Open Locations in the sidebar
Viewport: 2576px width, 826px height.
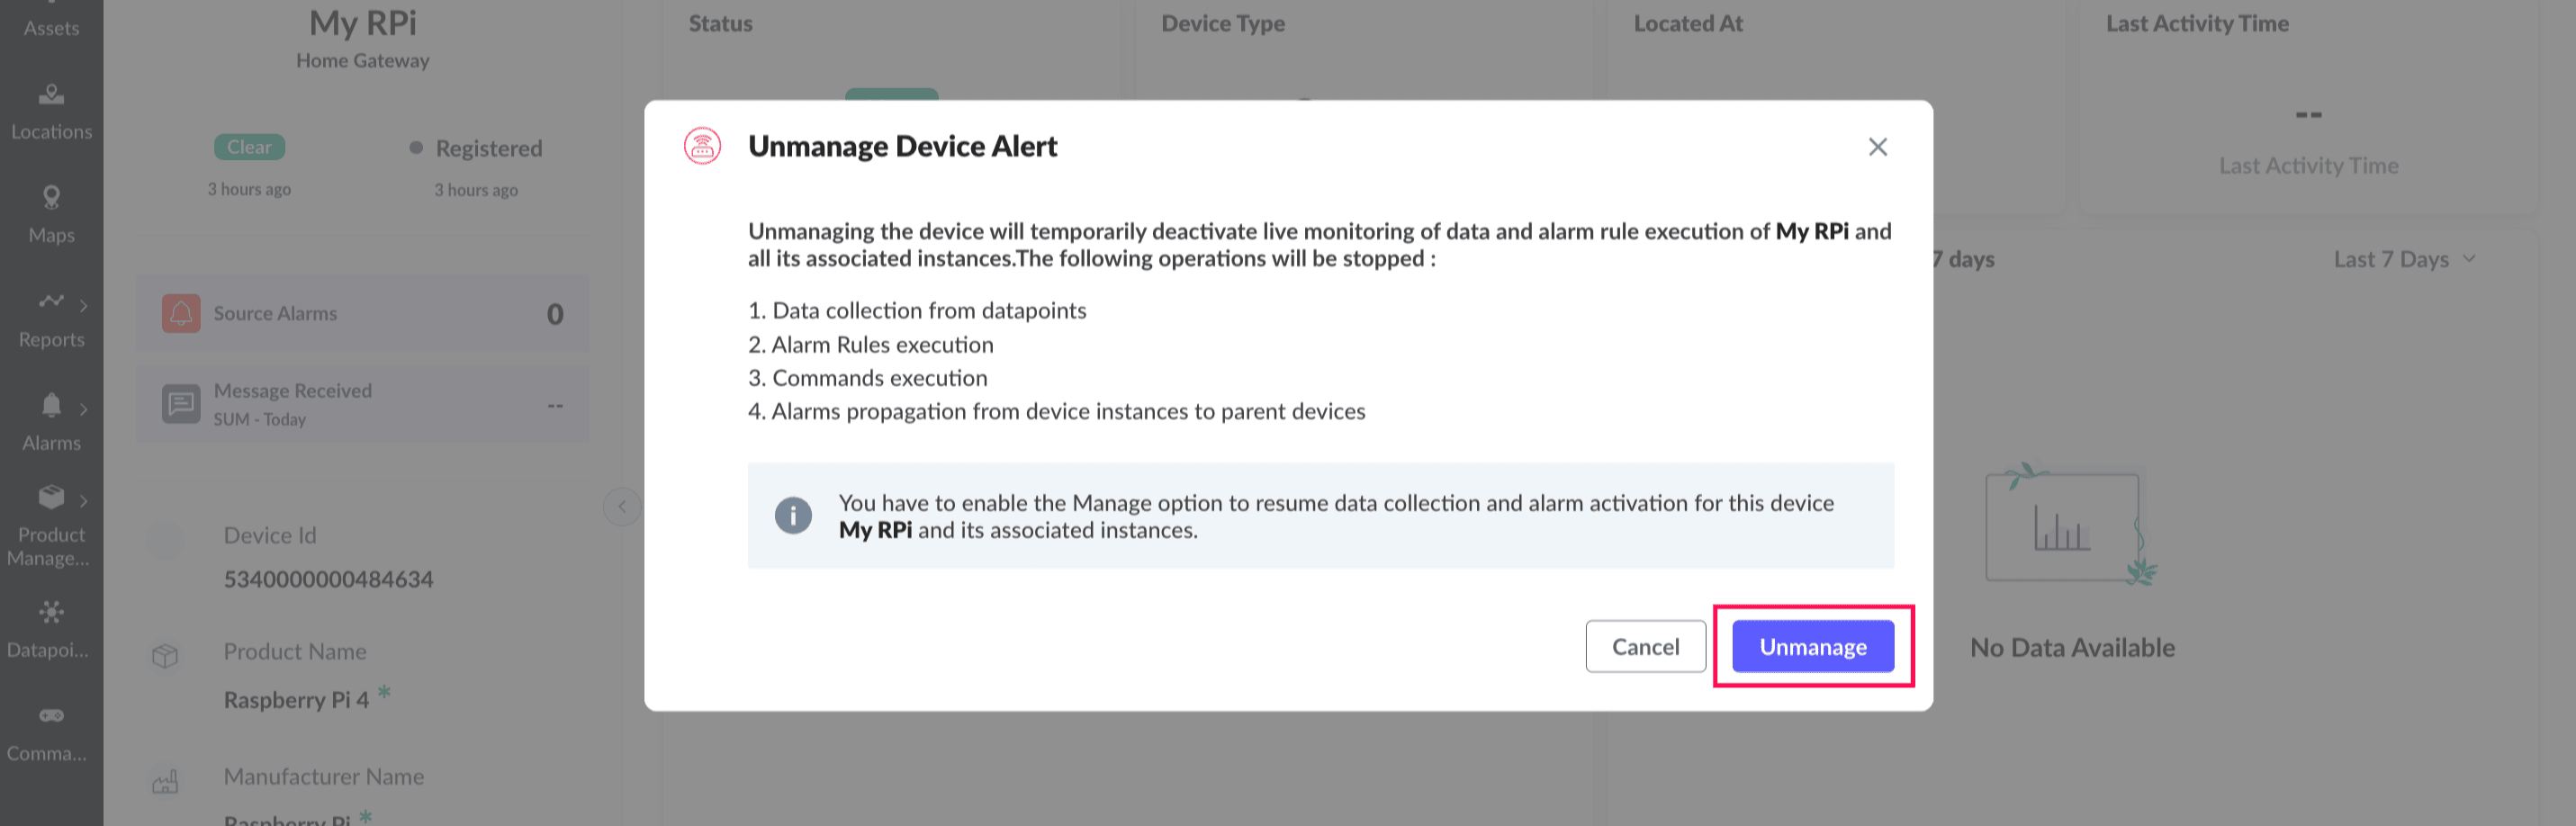(51, 112)
